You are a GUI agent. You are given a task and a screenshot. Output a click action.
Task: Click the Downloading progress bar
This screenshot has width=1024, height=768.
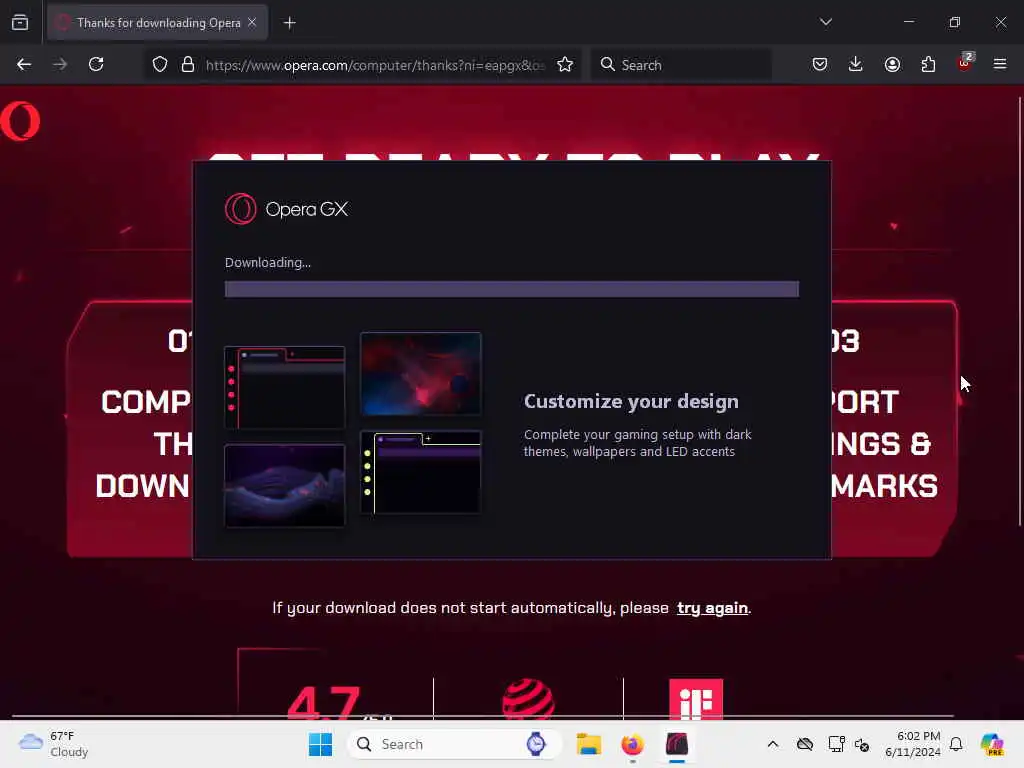[x=511, y=289]
